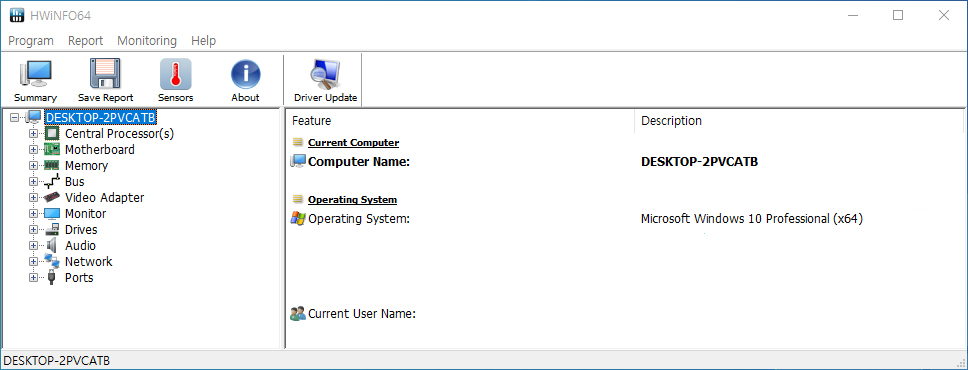The image size is (968, 370).
Task: Maximize the HWiNFO64 window
Action: click(x=898, y=15)
